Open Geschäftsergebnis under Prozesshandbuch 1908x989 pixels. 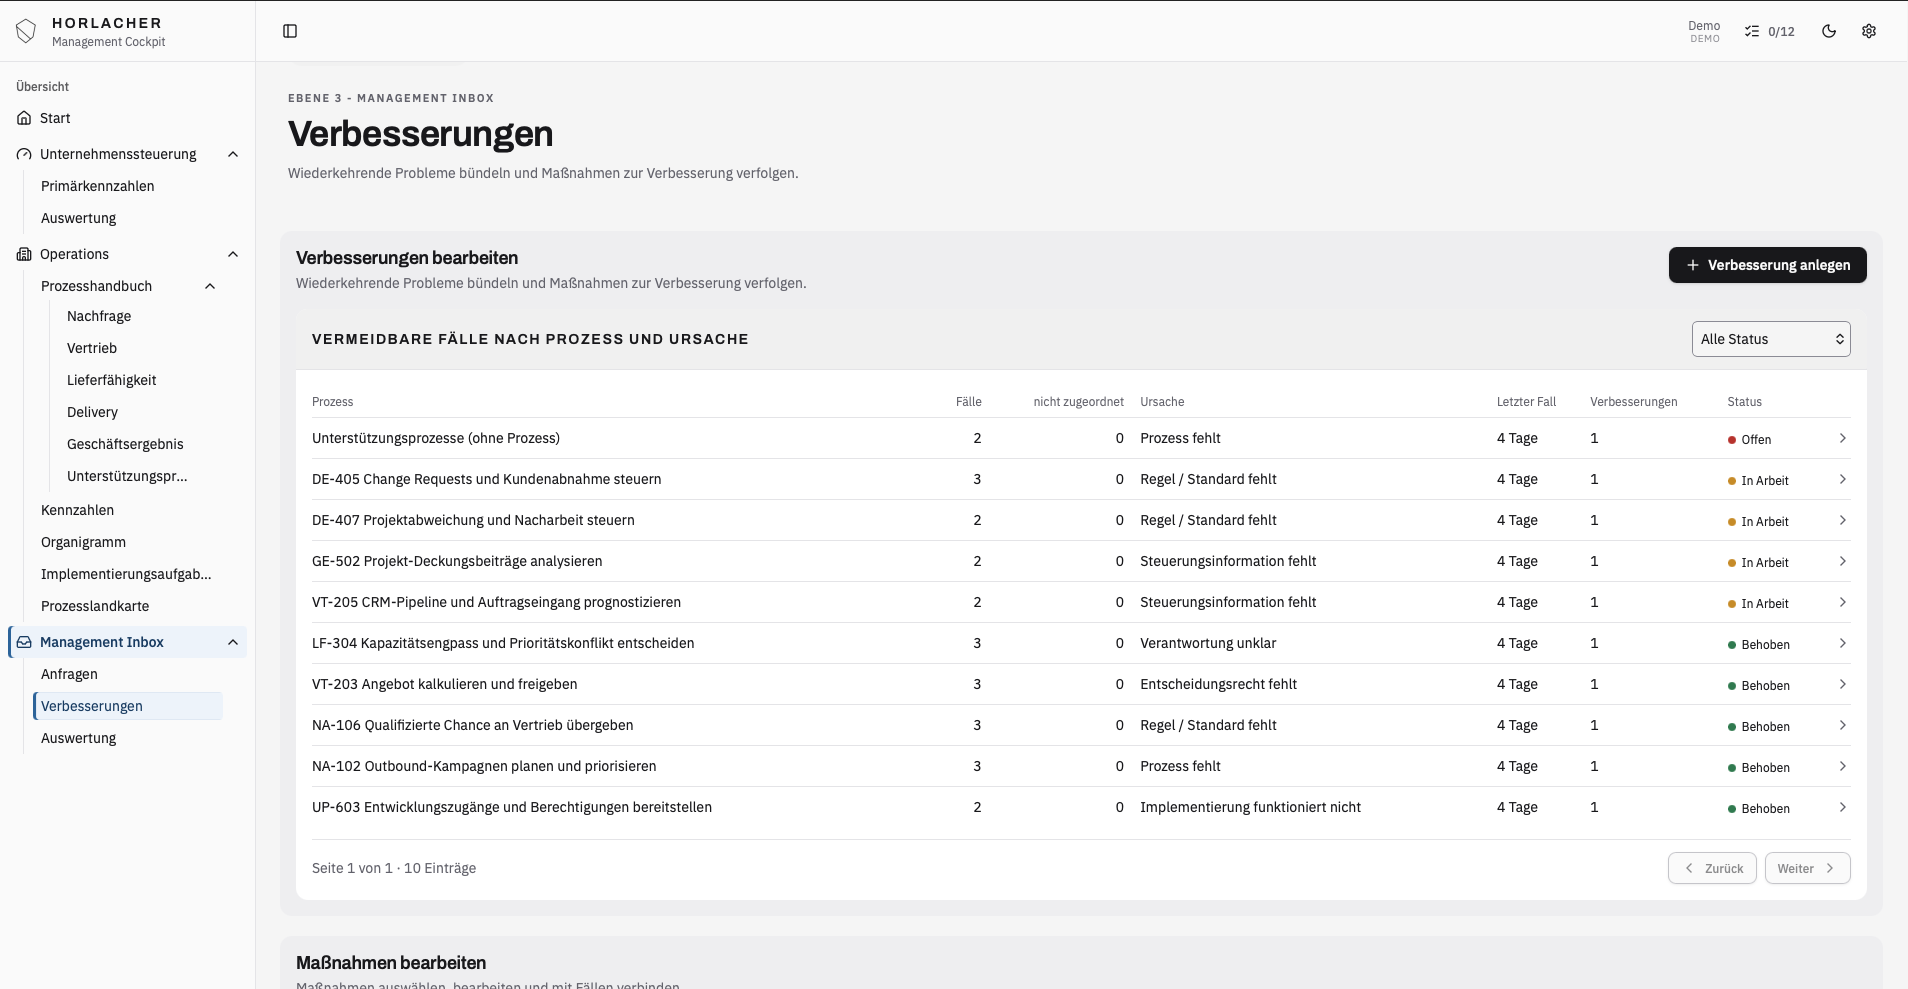(125, 444)
